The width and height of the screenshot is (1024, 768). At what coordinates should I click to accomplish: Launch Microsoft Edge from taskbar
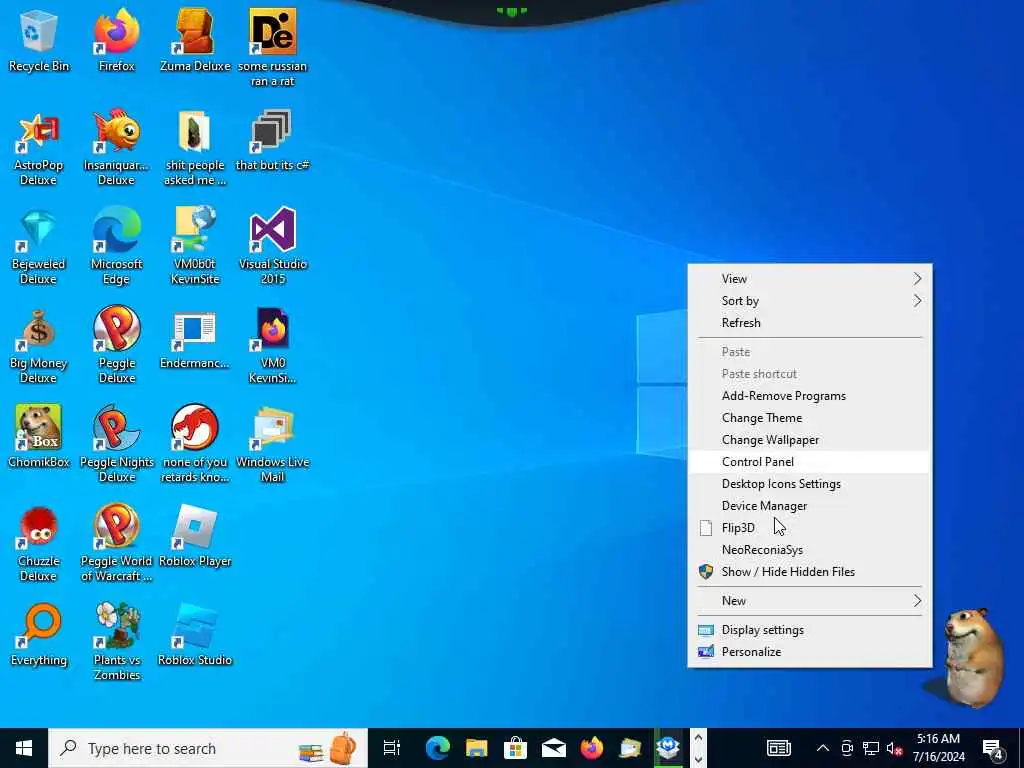438,748
